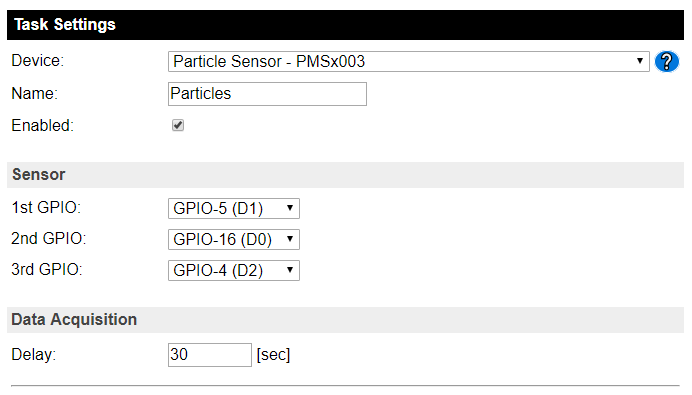Click the "Device:" label
Image resolution: width=692 pixels, height=395 pixels.
pyautogui.click(x=38, y=60)
